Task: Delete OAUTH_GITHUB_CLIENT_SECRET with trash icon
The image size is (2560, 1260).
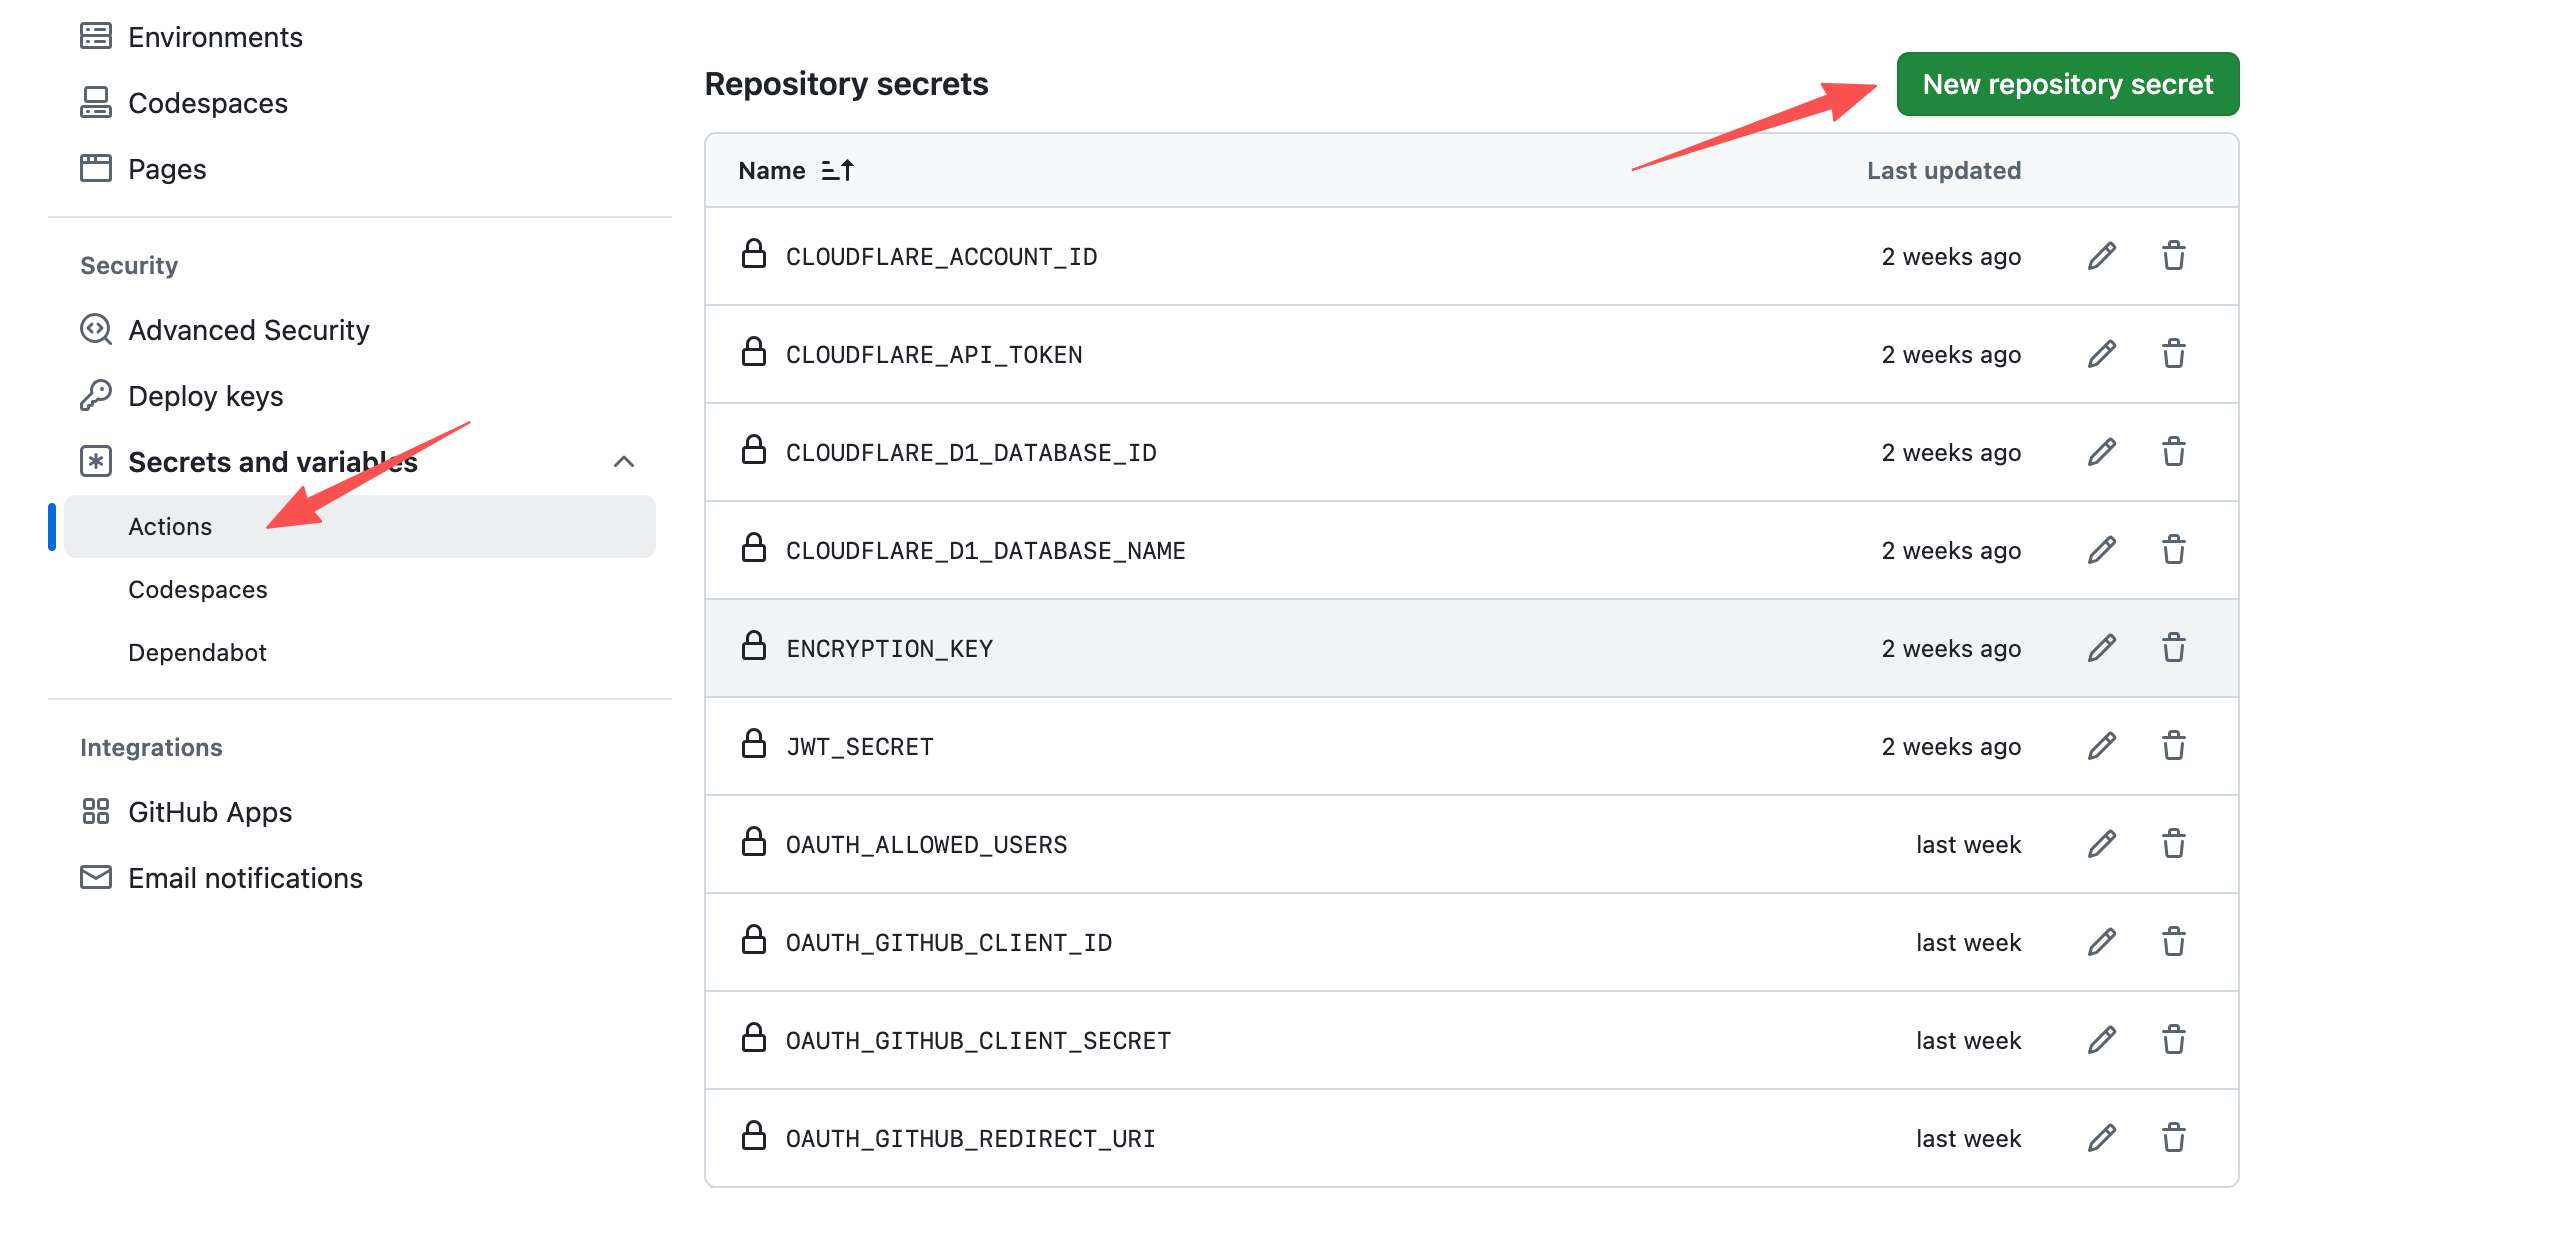Action: (x=2173, y=1040)
